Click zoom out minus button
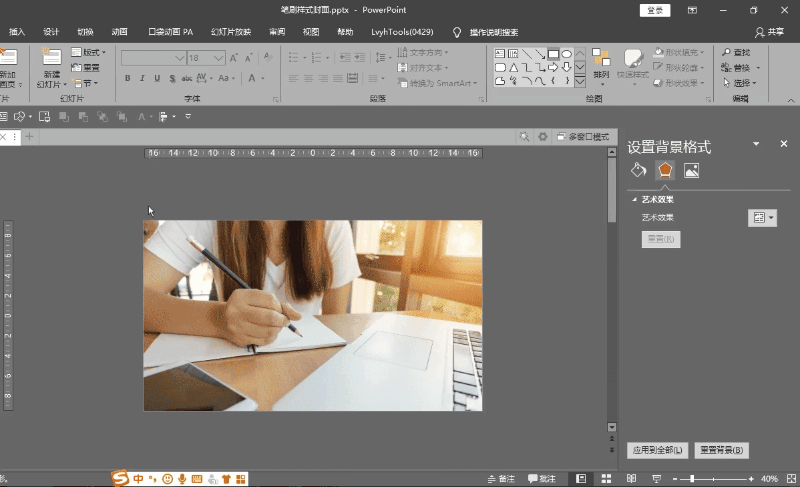 point(674,478)
